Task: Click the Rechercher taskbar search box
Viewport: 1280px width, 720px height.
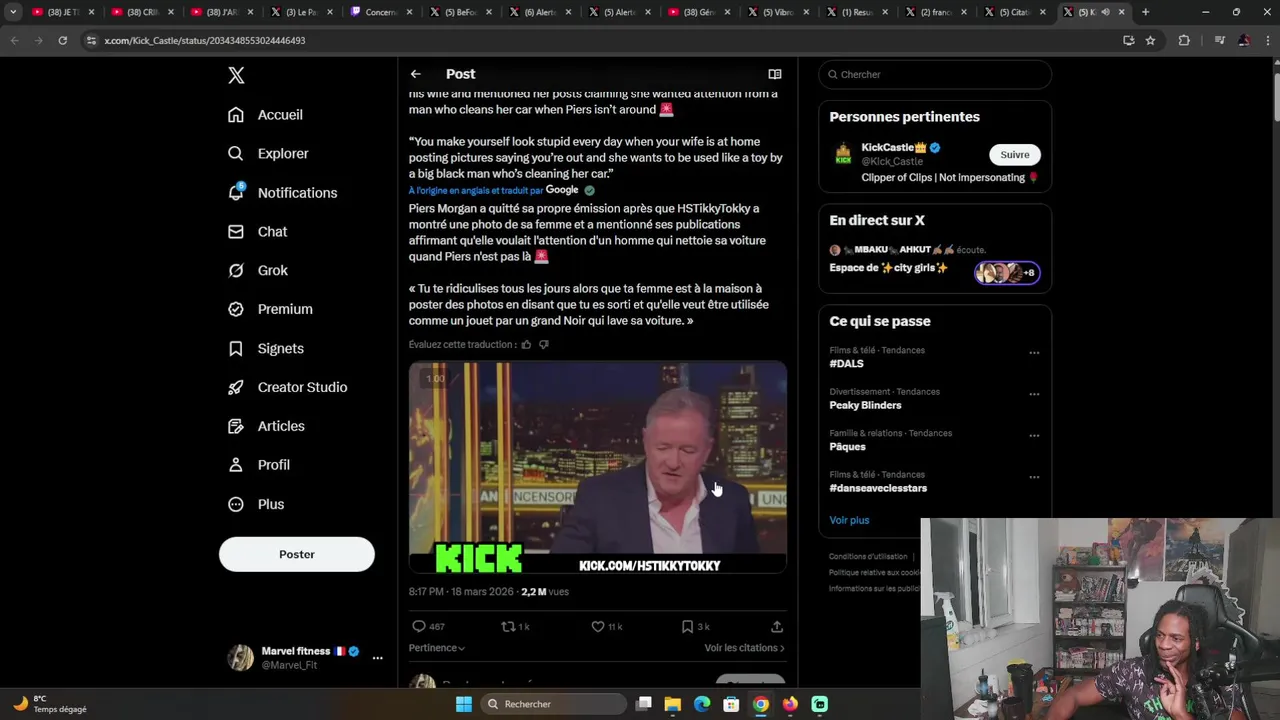Action: click(x=553, y=704)
